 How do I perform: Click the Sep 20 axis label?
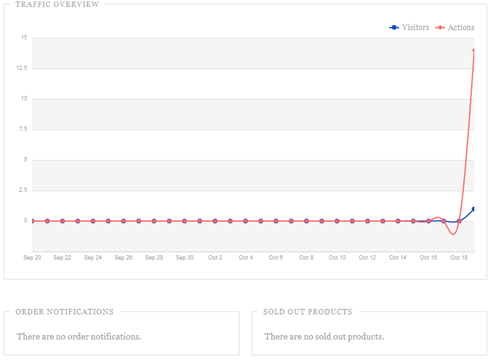click(x=32, y=258)
